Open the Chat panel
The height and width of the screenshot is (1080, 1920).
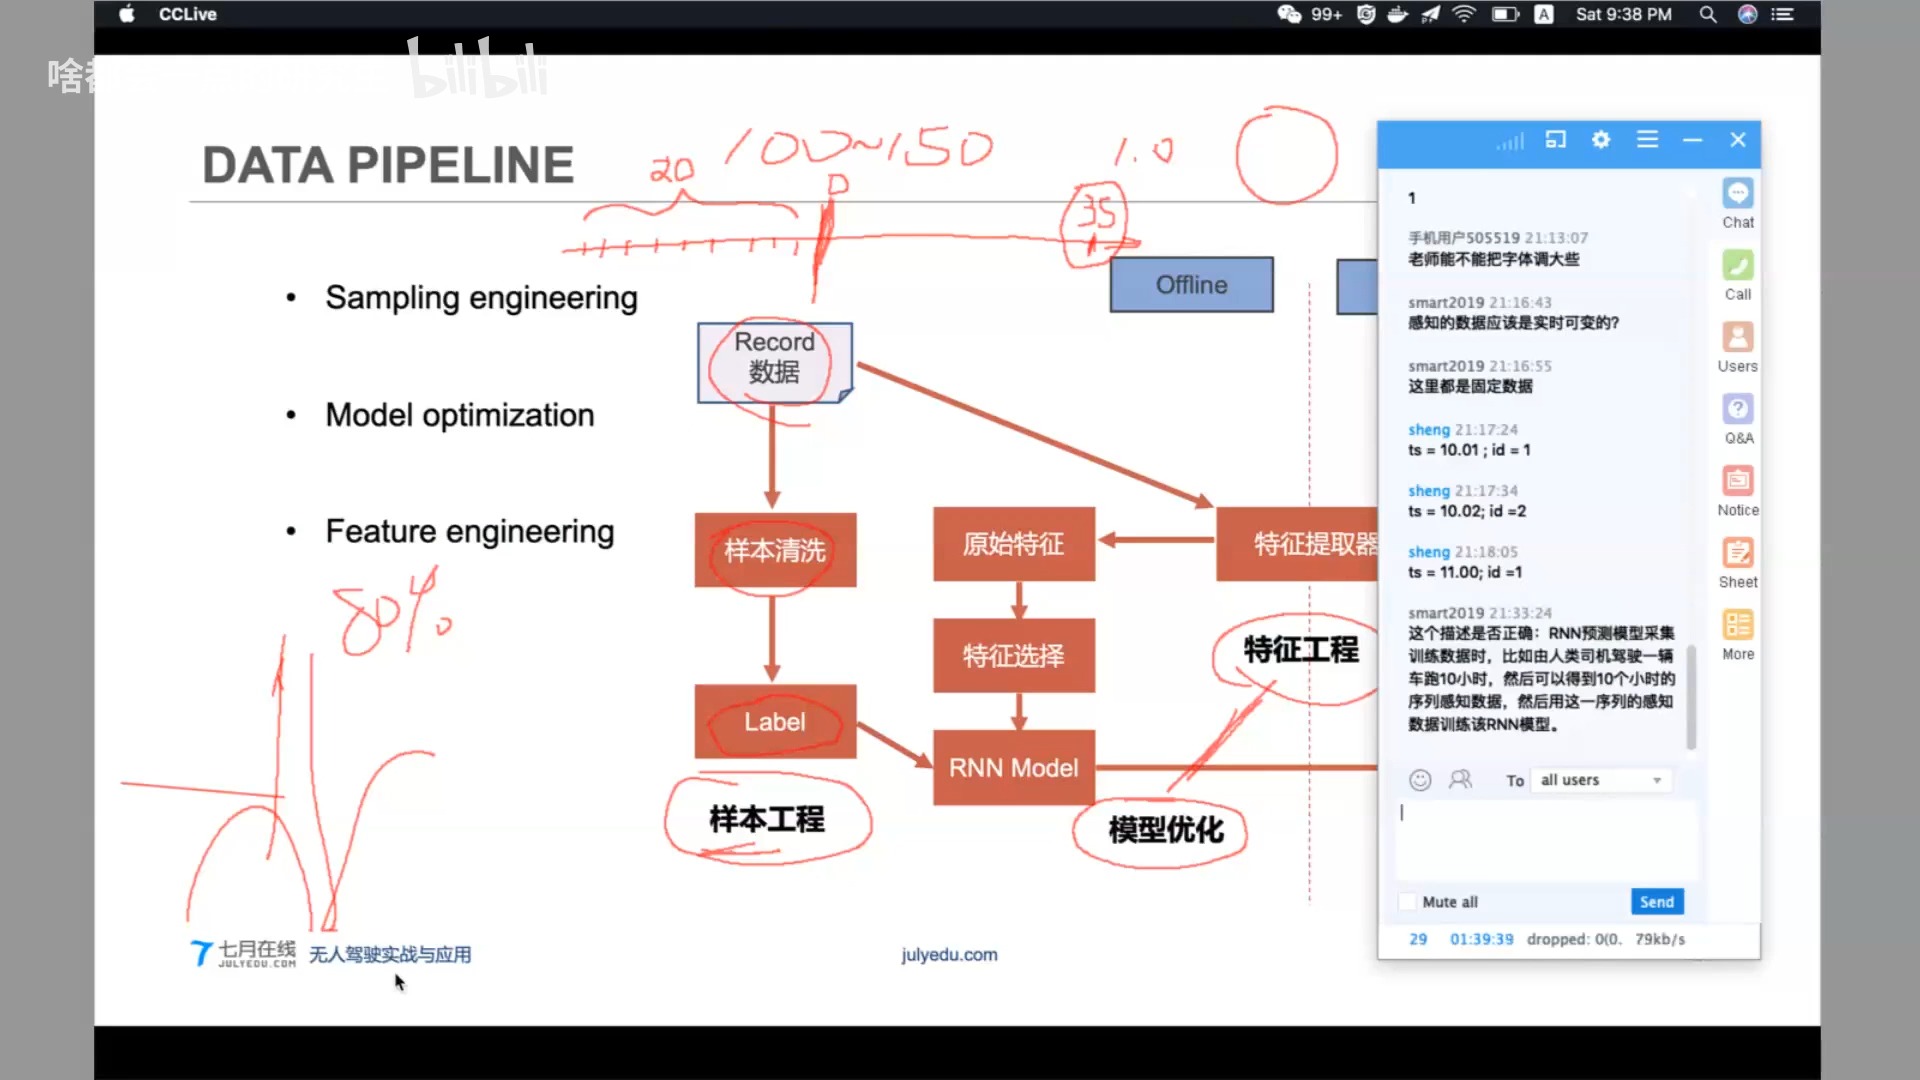coord(1737,200)
